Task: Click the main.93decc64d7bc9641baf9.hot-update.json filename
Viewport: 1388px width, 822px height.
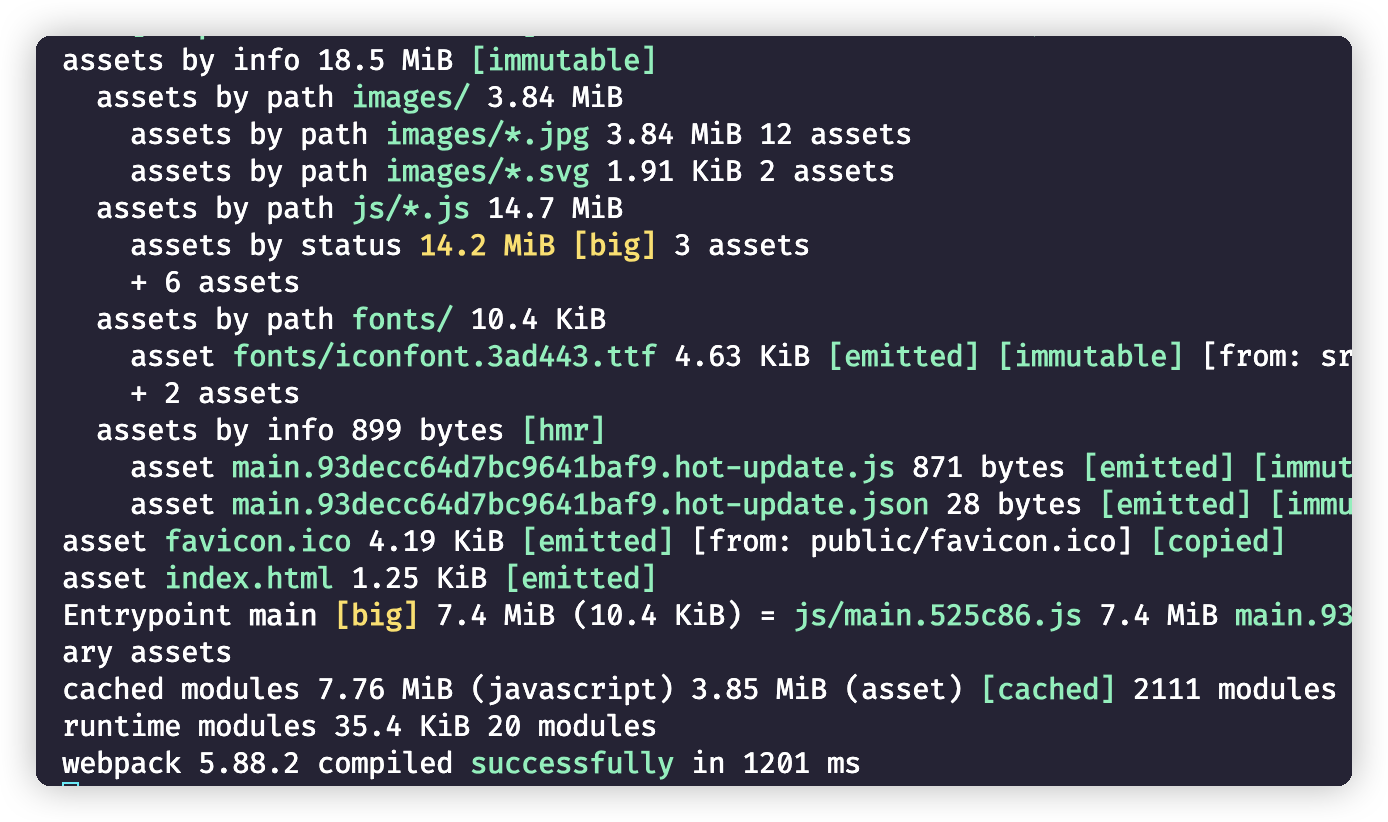Action: tap(581, 504)
